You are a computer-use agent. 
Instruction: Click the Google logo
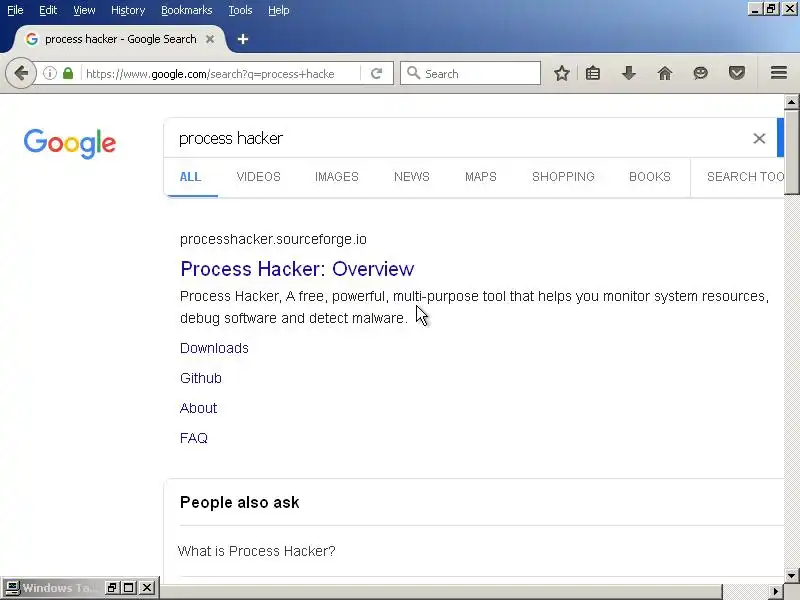70,143
